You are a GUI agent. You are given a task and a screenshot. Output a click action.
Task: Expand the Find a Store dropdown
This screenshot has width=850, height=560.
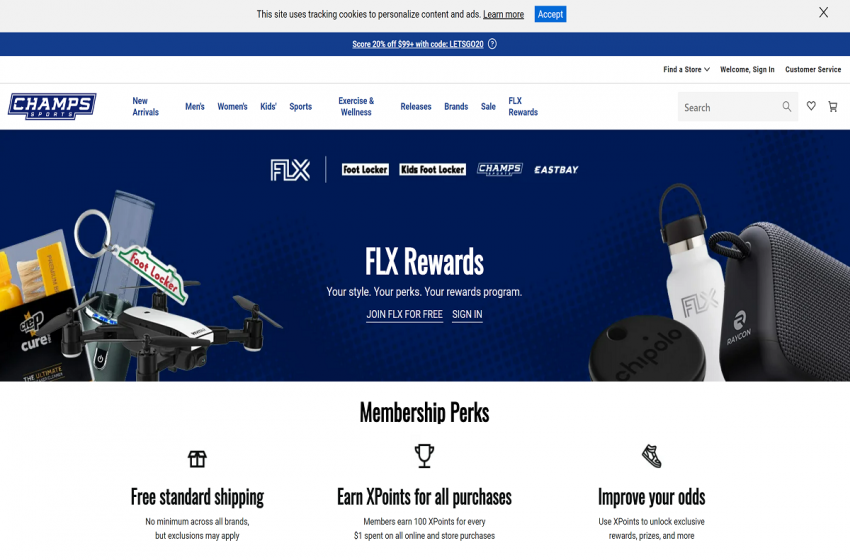click(x=686, y=69)
